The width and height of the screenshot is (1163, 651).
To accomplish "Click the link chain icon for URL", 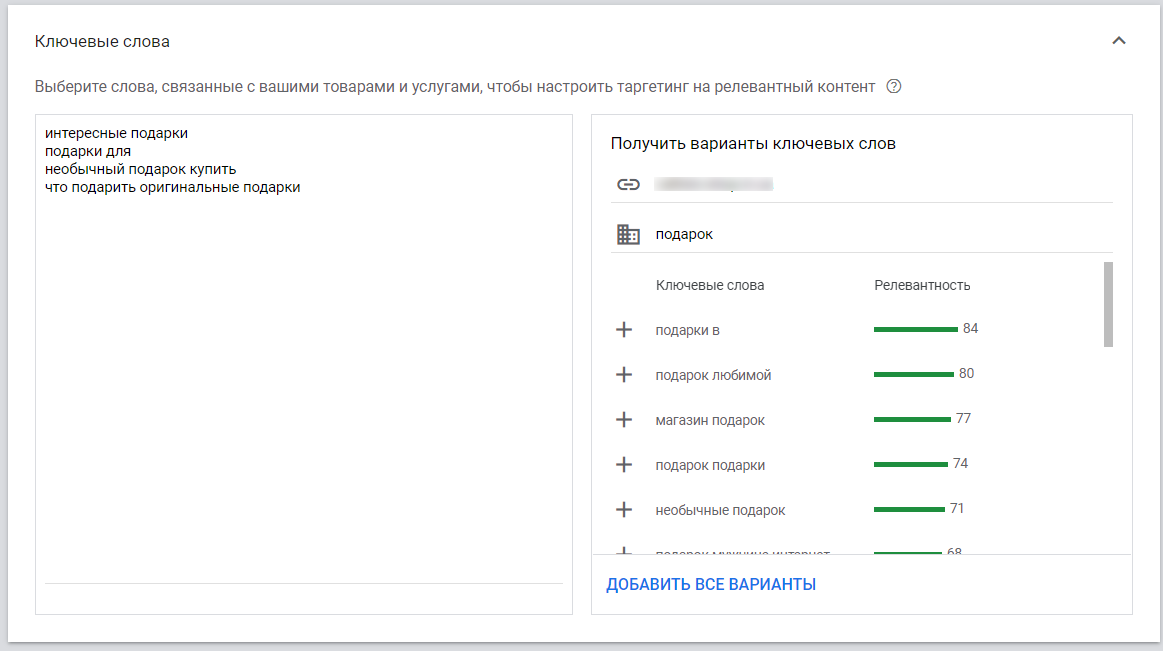I will (x=628, y=184).
